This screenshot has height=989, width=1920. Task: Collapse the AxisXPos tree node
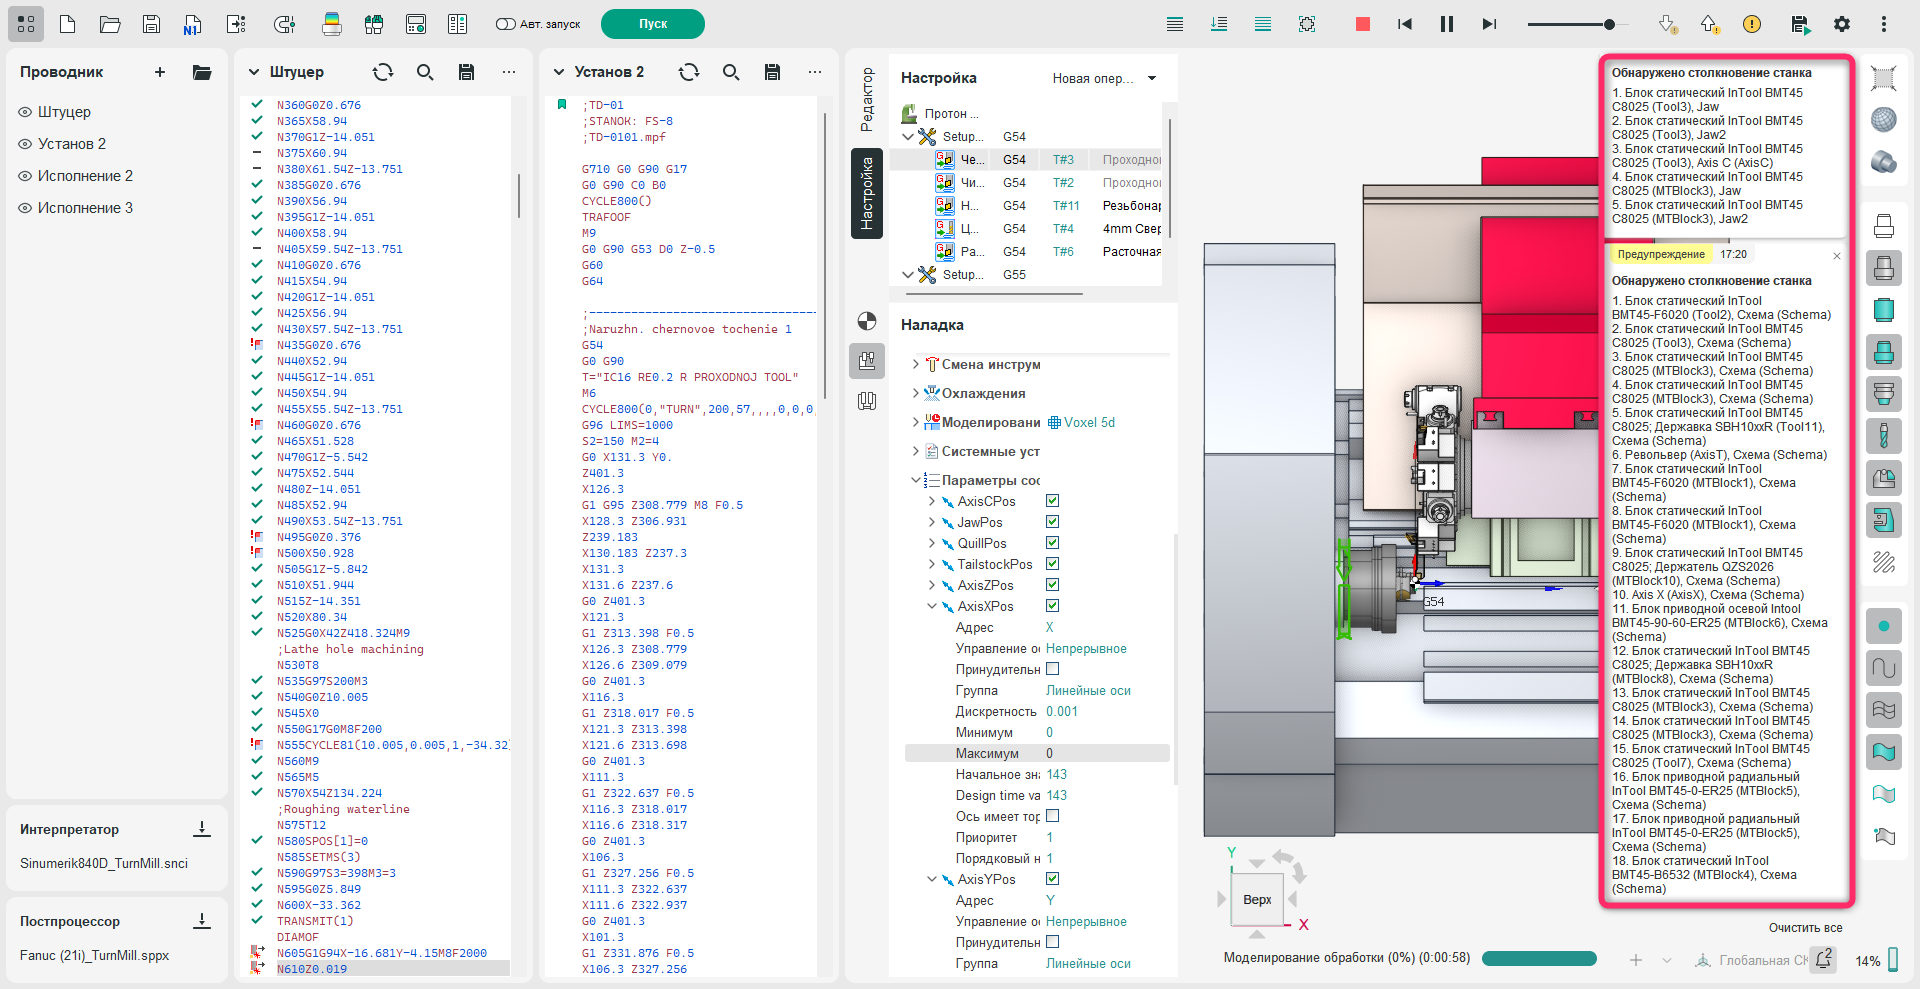click(x=932, y=606)
